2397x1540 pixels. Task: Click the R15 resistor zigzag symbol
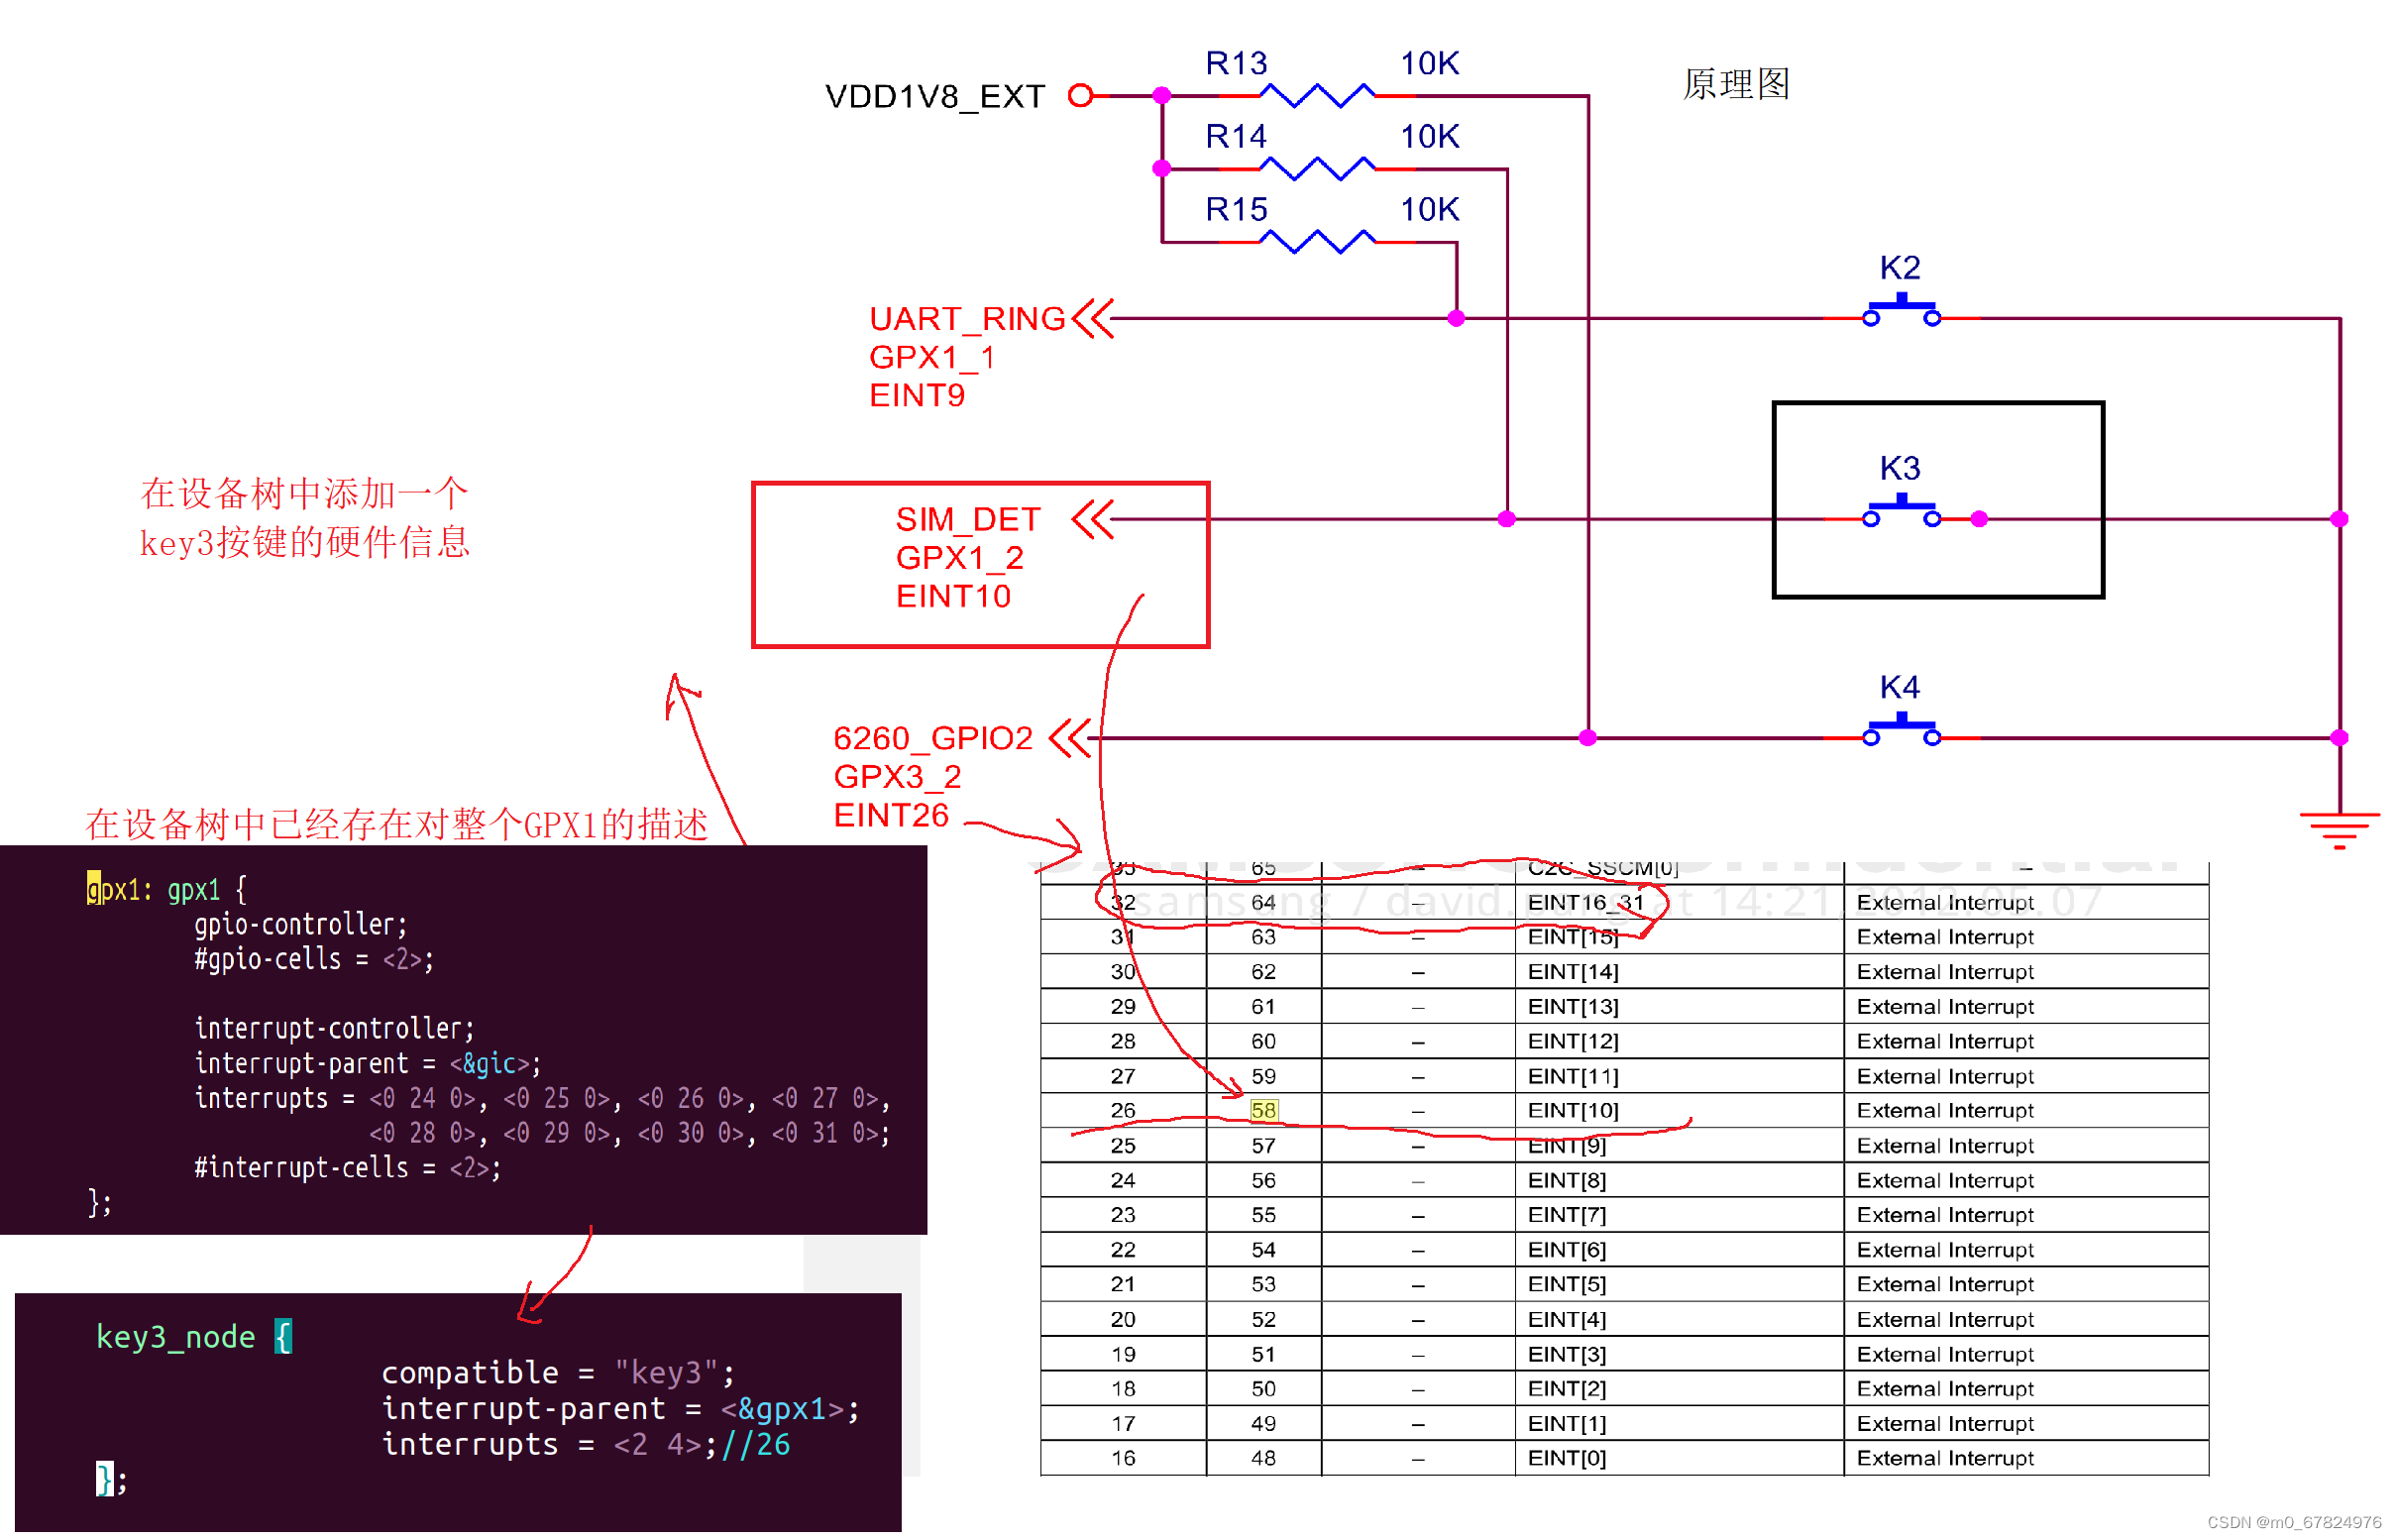1316,242
